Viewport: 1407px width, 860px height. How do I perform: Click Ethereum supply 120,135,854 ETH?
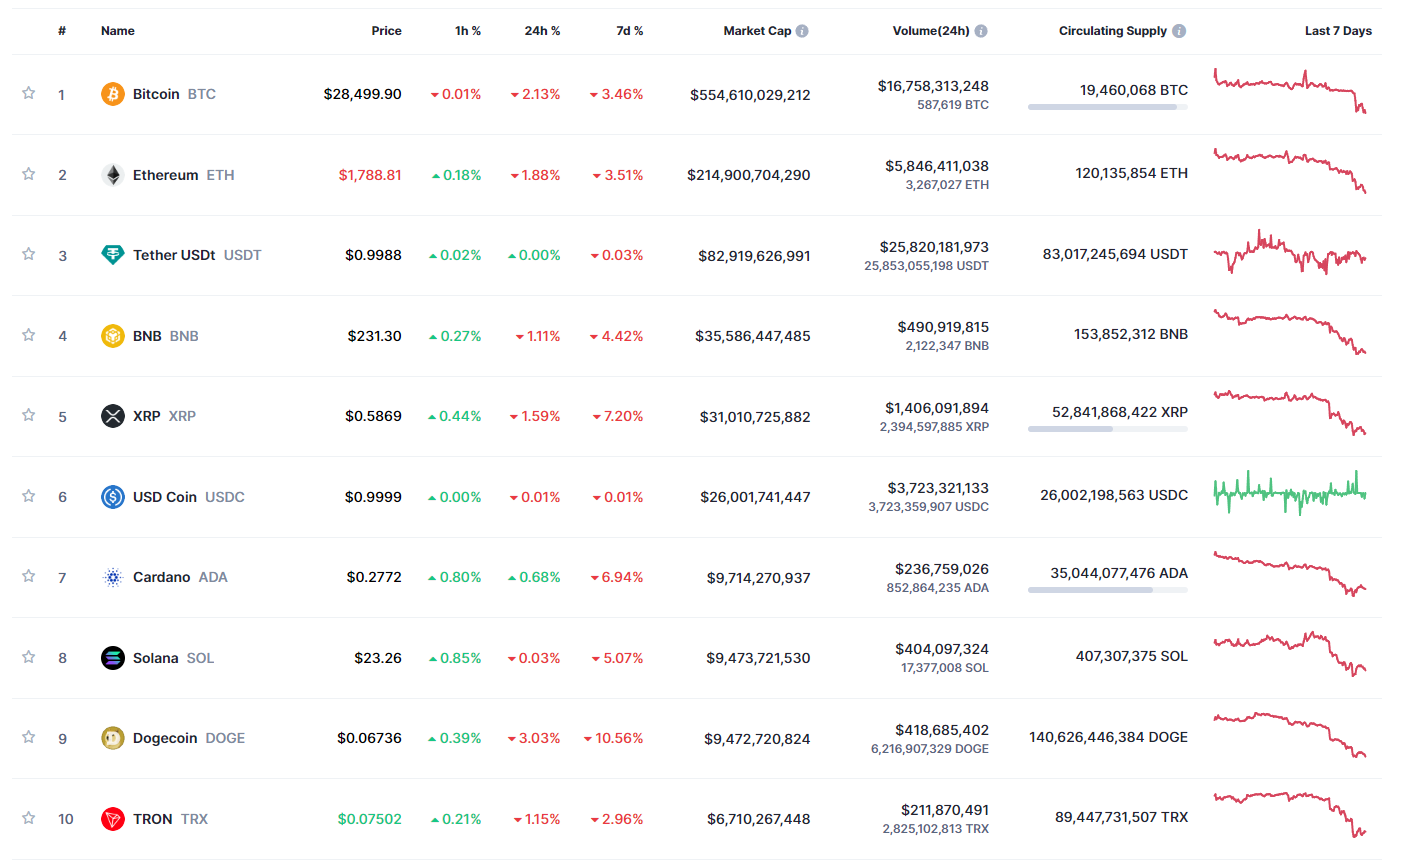pos(1132,173)
